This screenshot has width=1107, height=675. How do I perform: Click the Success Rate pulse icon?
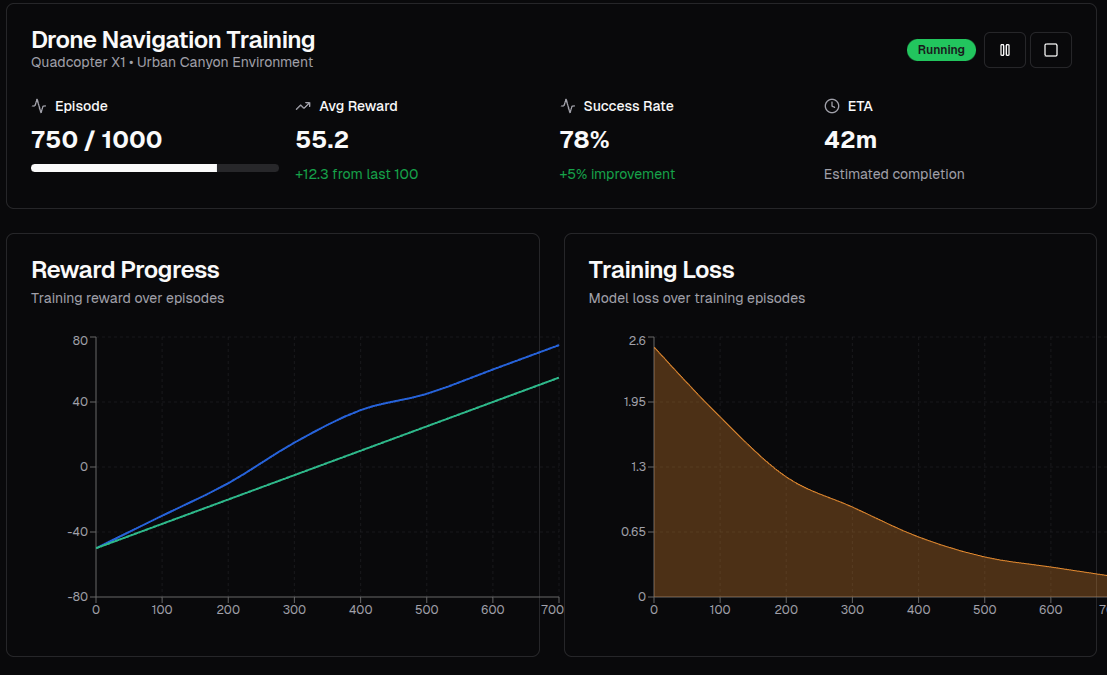pos(567,105)
